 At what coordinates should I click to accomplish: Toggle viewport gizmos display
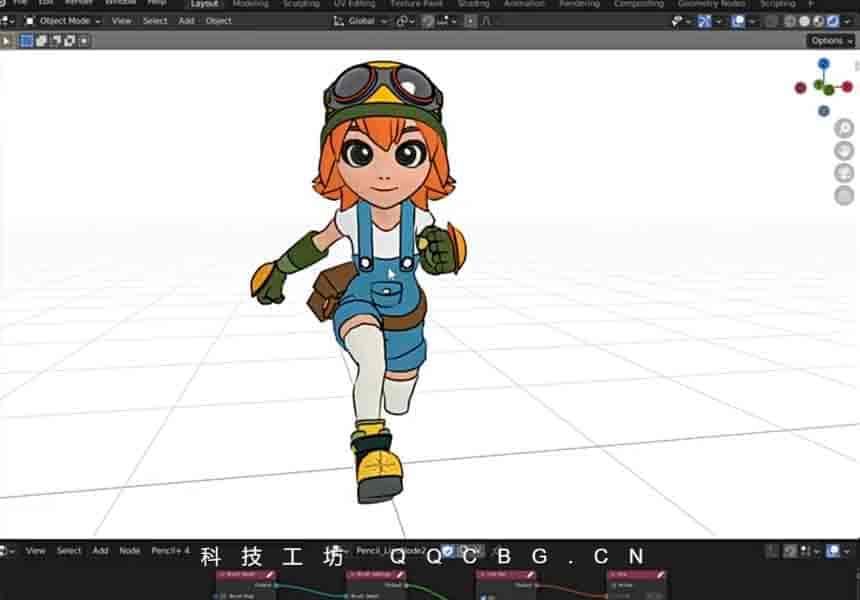coord(704,21)
